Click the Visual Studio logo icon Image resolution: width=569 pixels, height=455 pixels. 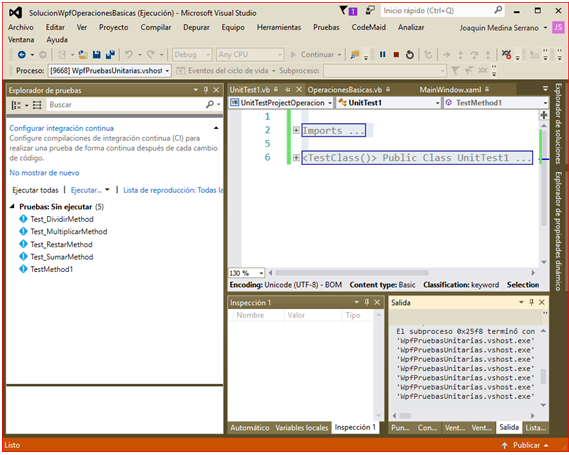coord(15,13)
